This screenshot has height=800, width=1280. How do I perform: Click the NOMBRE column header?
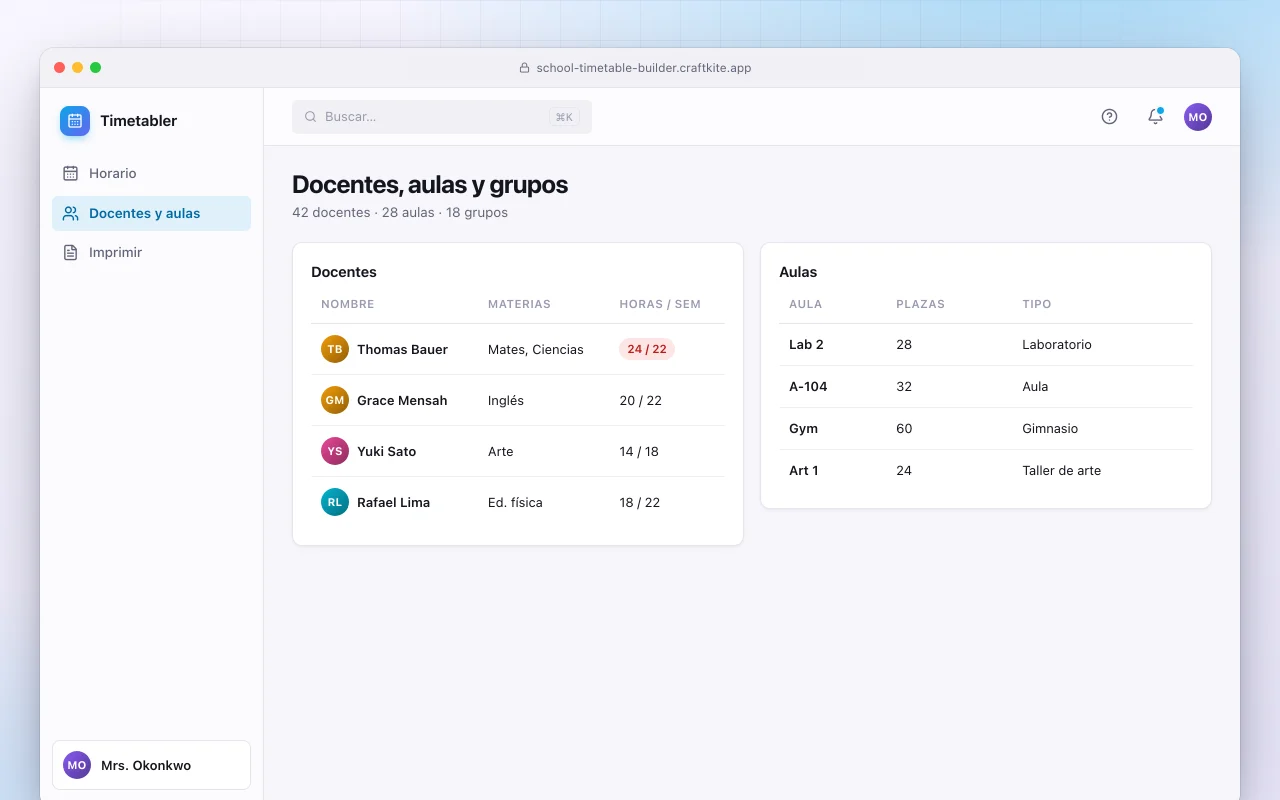point(348,304)
